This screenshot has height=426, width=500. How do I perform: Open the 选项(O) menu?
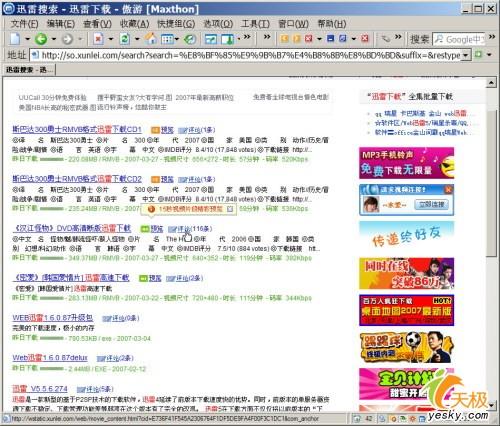tap(218, 24)
